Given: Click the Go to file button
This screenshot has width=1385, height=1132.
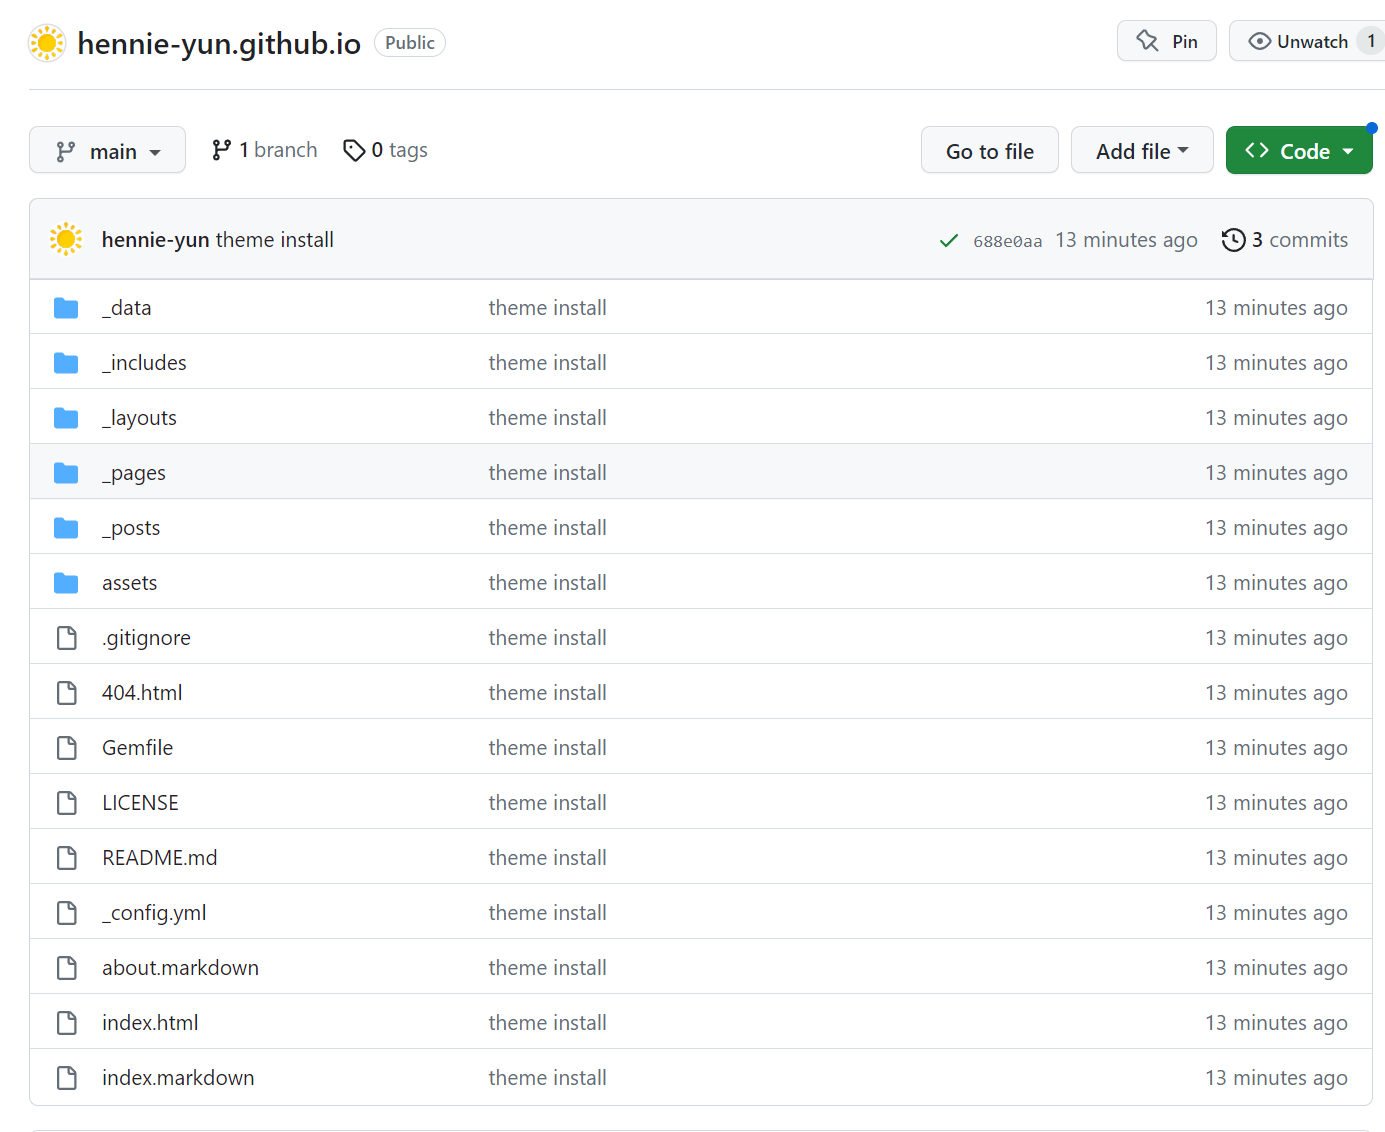Looking at the screenshot, I should (990, 150).
